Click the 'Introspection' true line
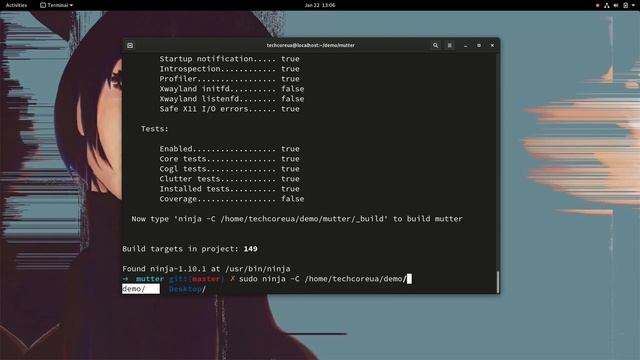The height and width of the screenshot is (360, 640). tap(229, 69)
